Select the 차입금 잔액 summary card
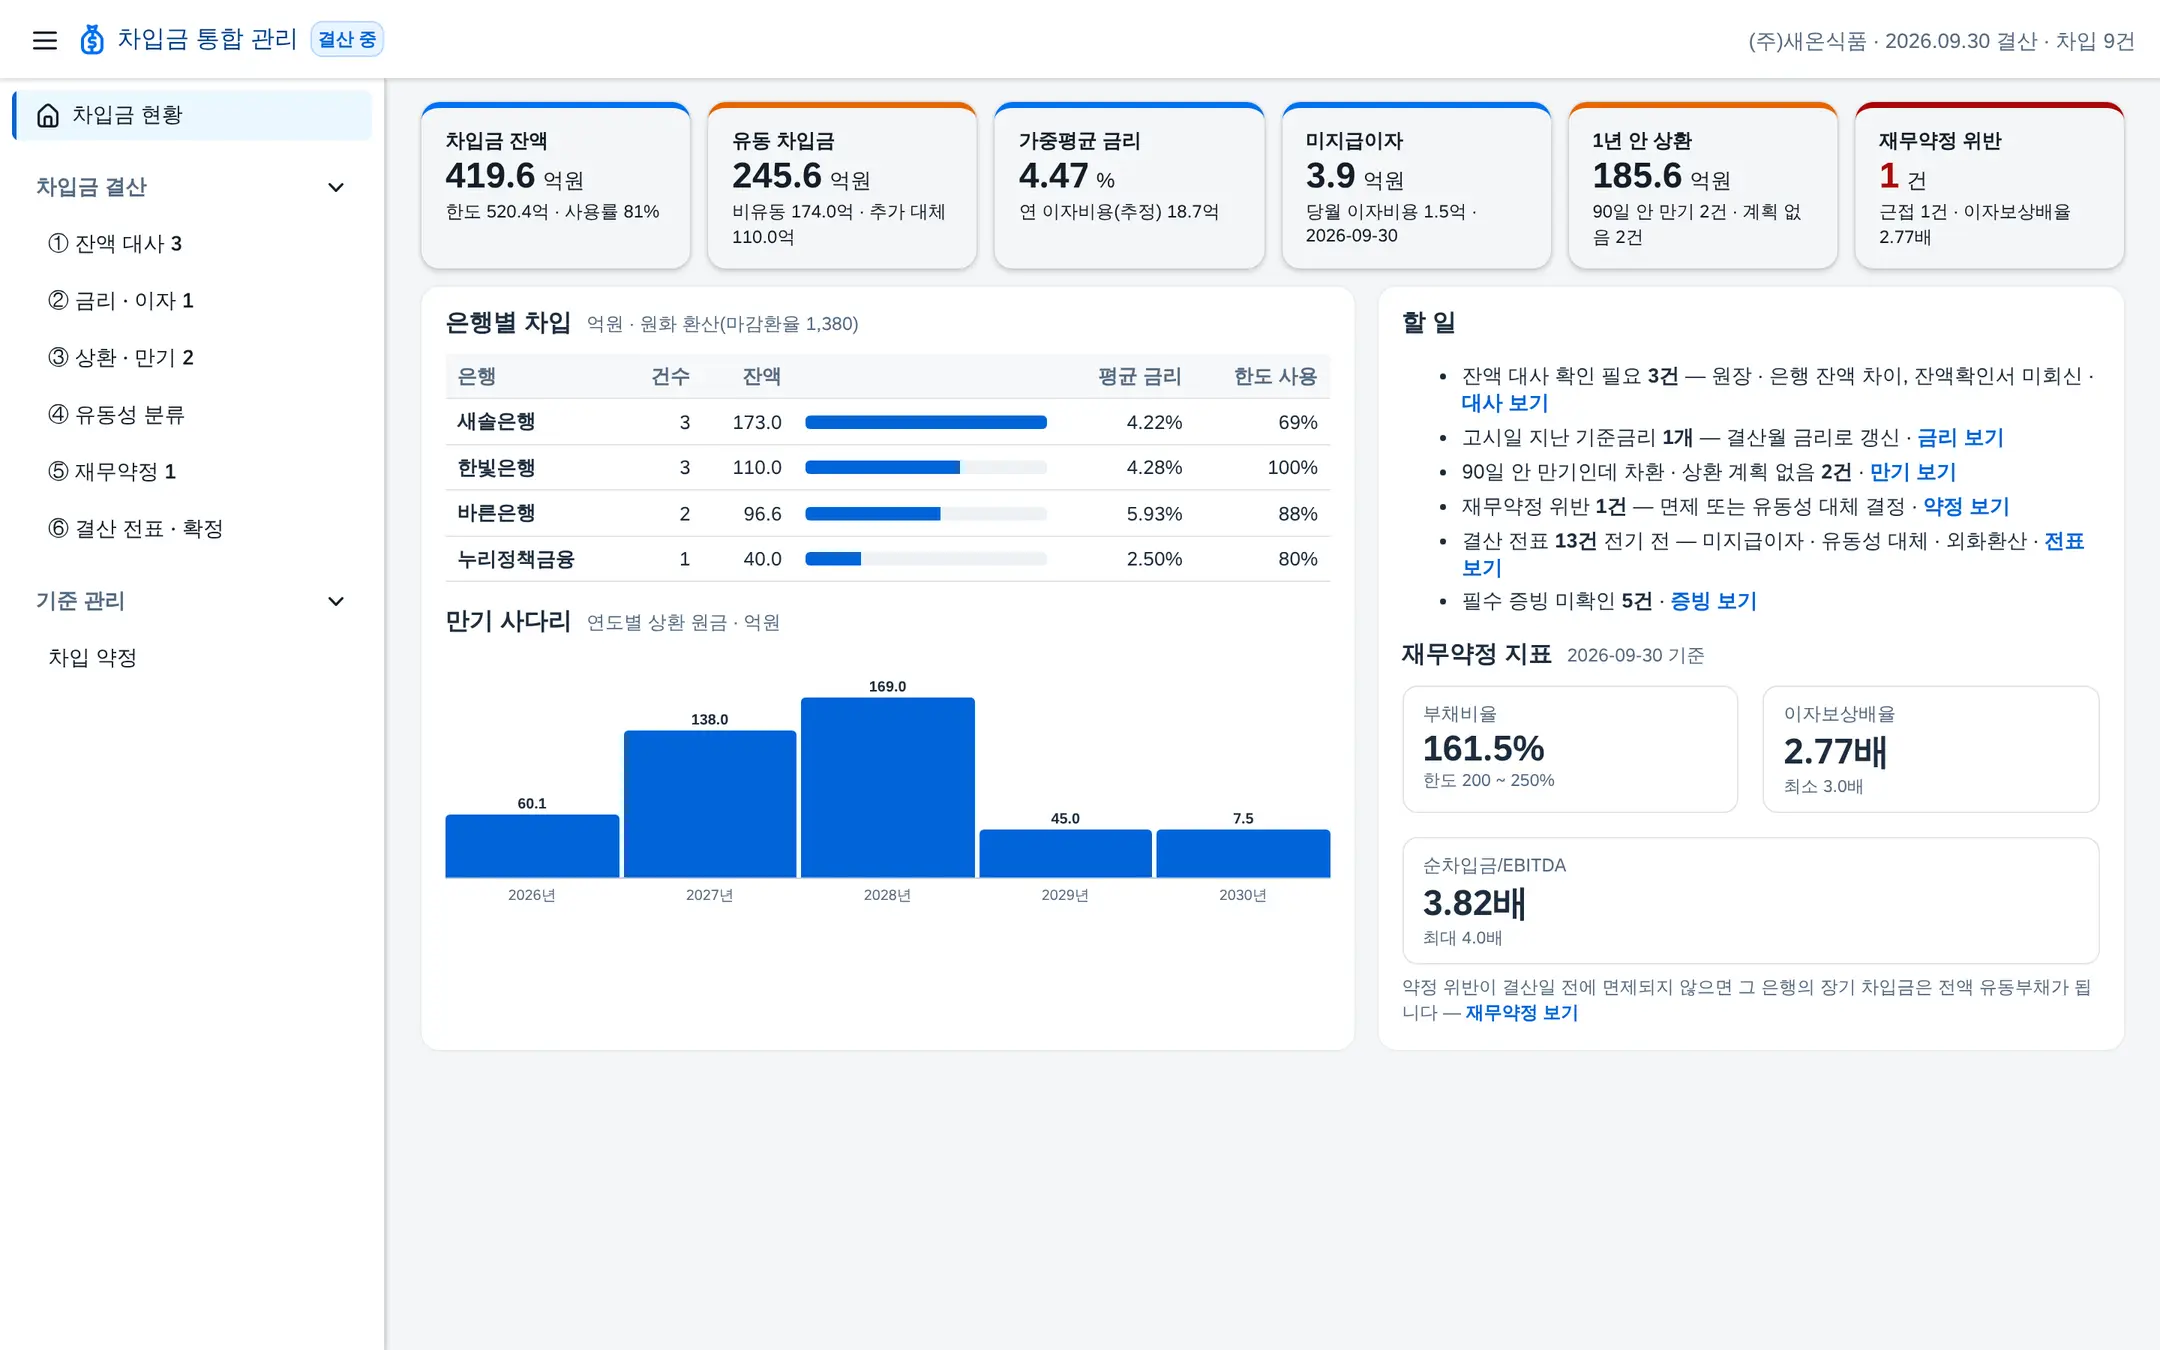 tap(556, 186)
